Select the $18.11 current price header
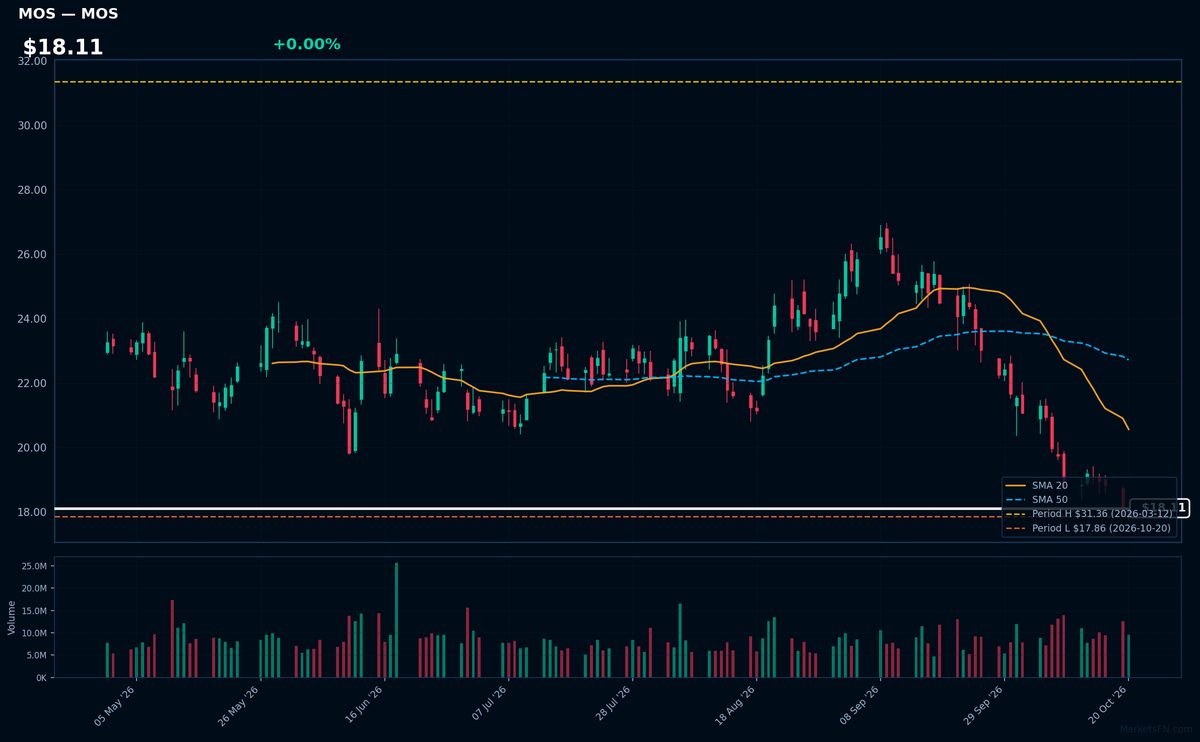Image resolution: width=1200 pixels, height=742 pixels. (x=63, y=47)
